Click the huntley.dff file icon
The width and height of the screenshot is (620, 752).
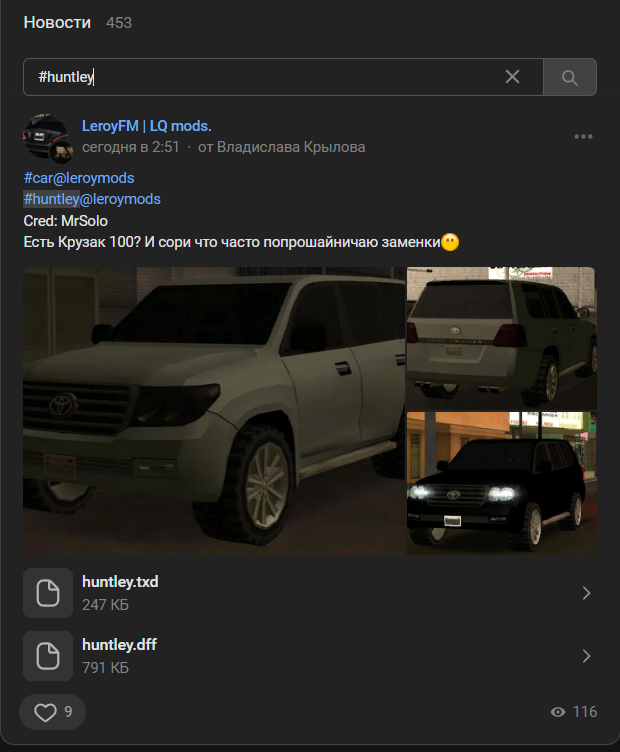48,656
